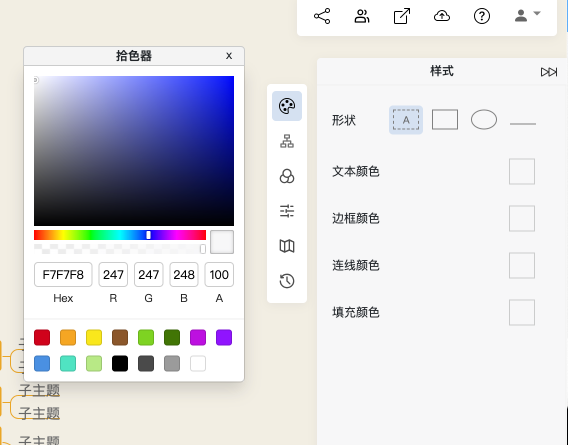Image resolution: width=568 pixels, height=445 pixels.
Task: Pick the yellow preset swatch
Action: (94, 337)
